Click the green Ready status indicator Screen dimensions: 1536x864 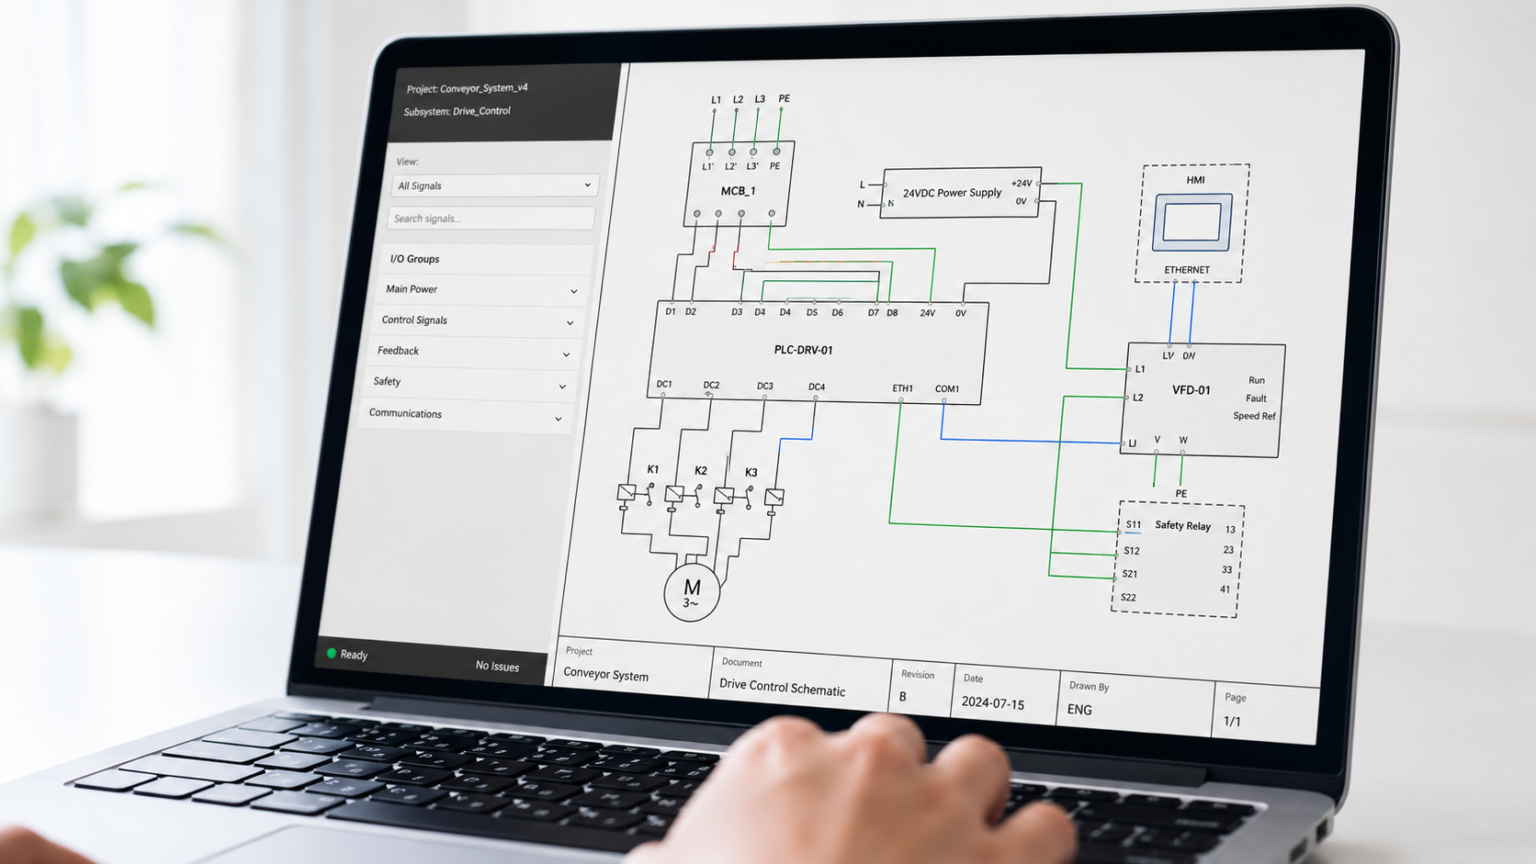click(x=331, y=653)
